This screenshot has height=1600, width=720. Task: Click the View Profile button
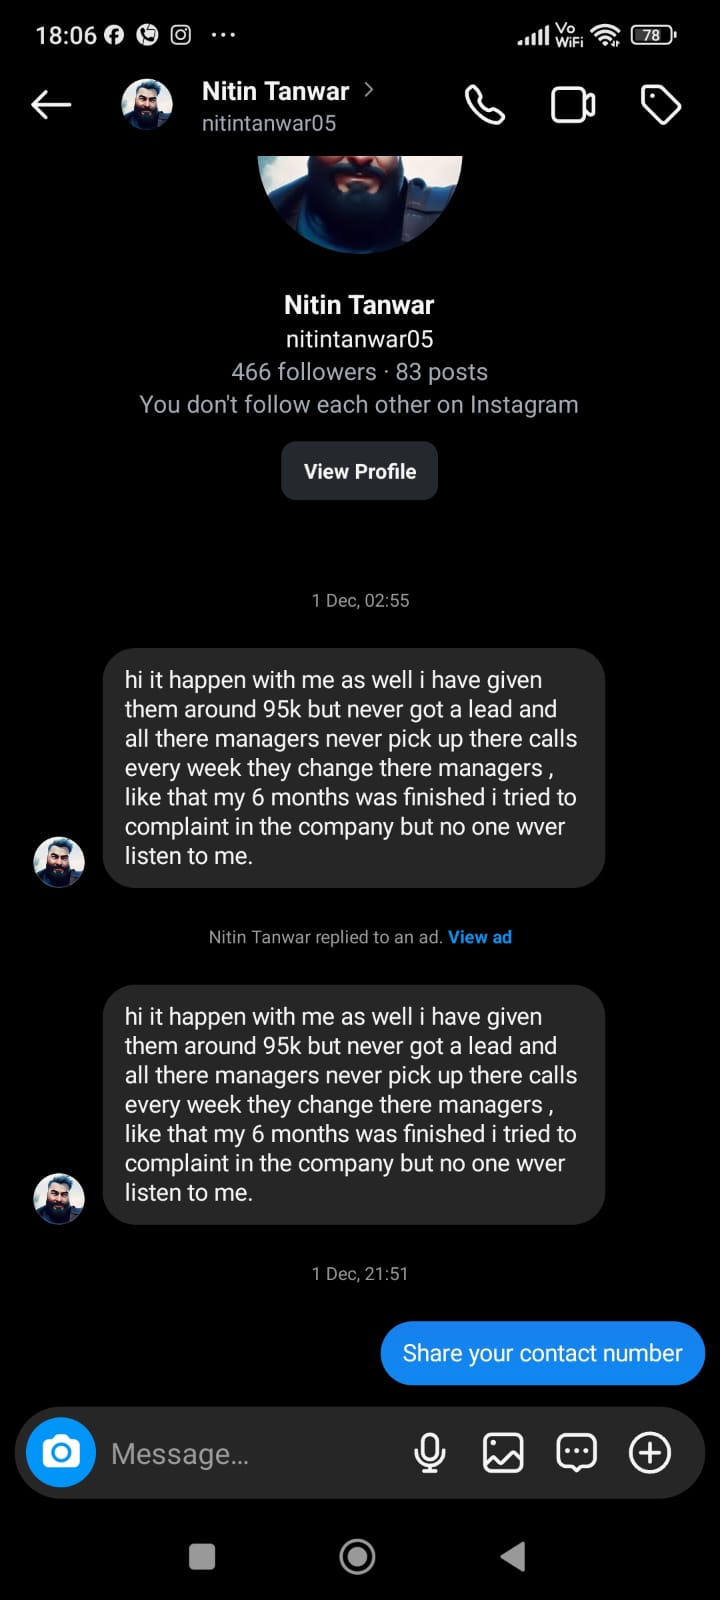pos(359,471)
